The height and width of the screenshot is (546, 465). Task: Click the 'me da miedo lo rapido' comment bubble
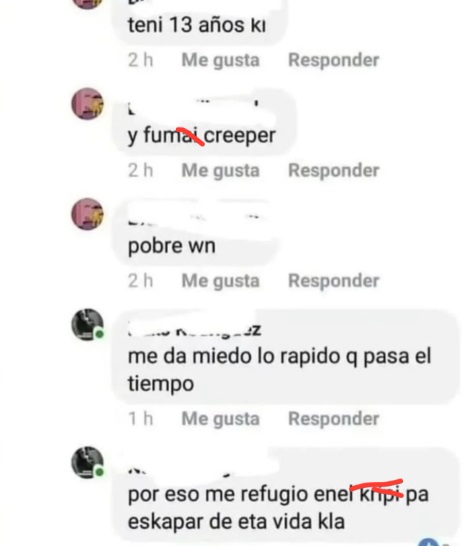[x=286, y=357]
